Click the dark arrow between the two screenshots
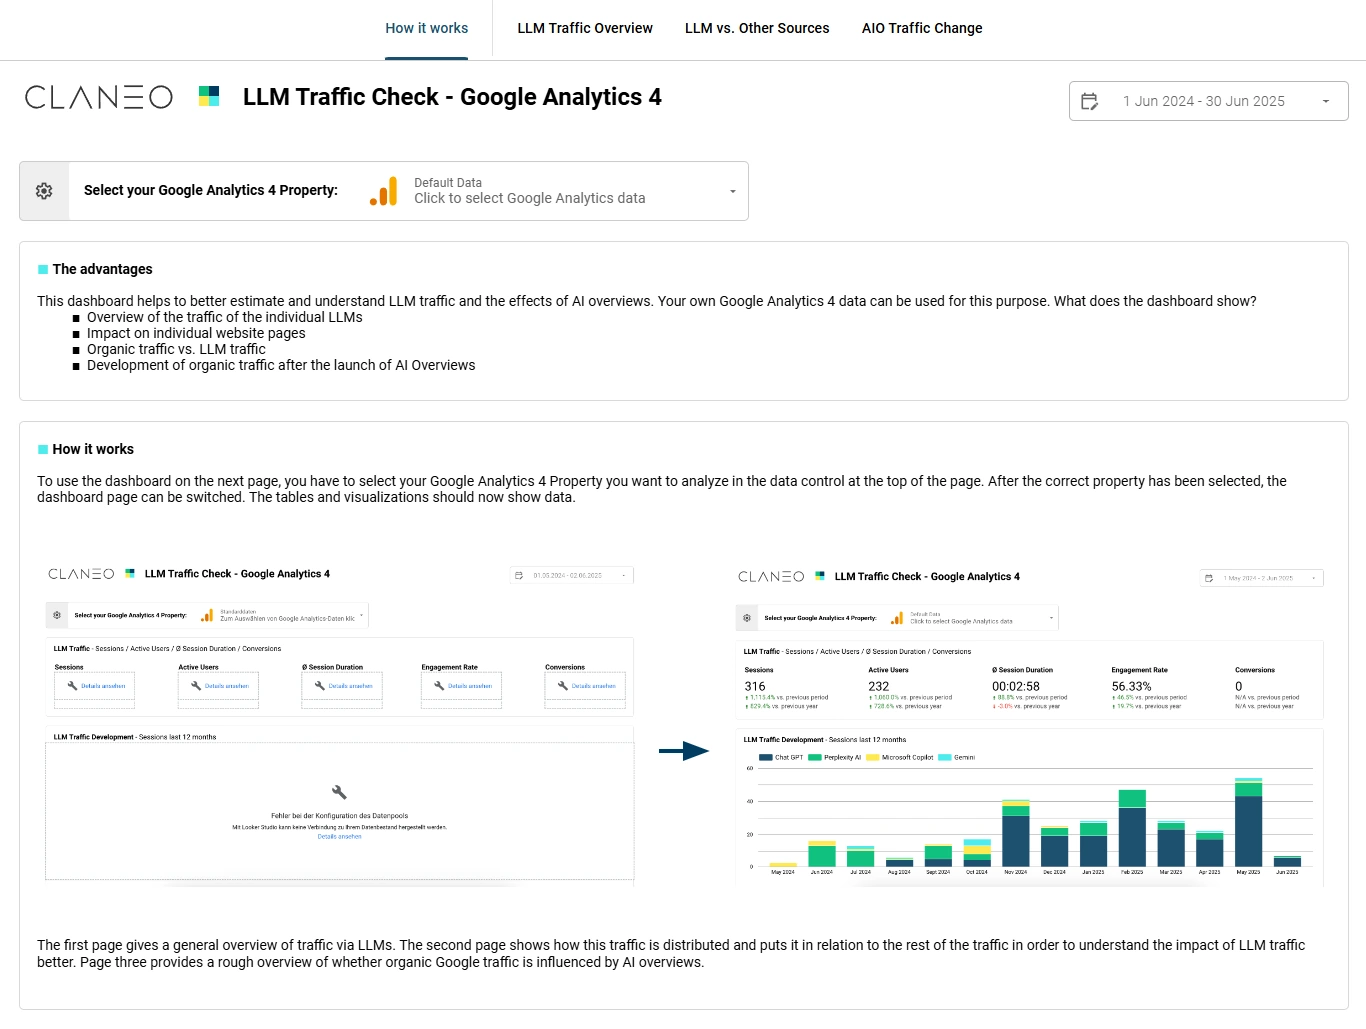 684,751
